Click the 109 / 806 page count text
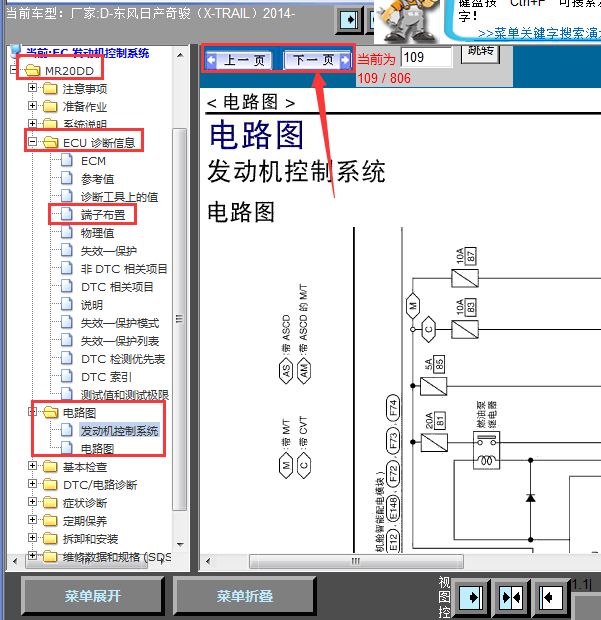This screenshot has height=620, width=601. click(384, 78)
